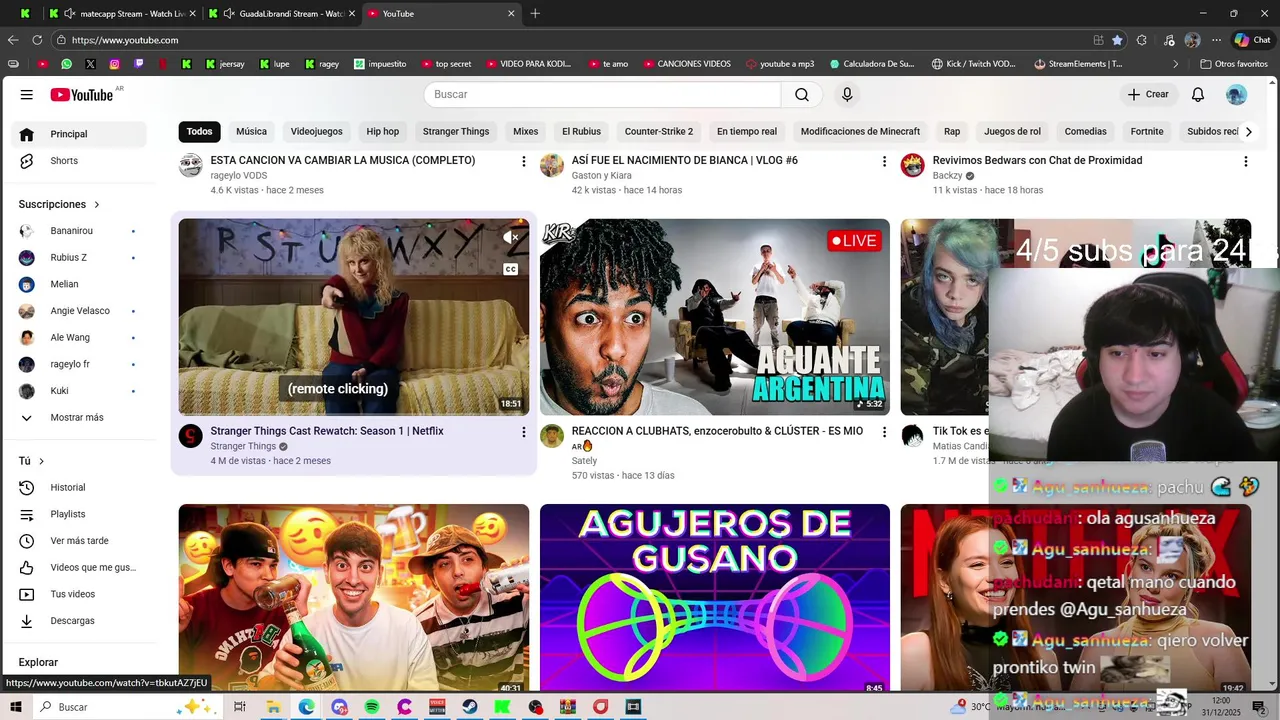Open options for REACCION A CLUBHATS video
Image resolution: width=1280 pixels, height=720 pixels.
pos(884,432)
